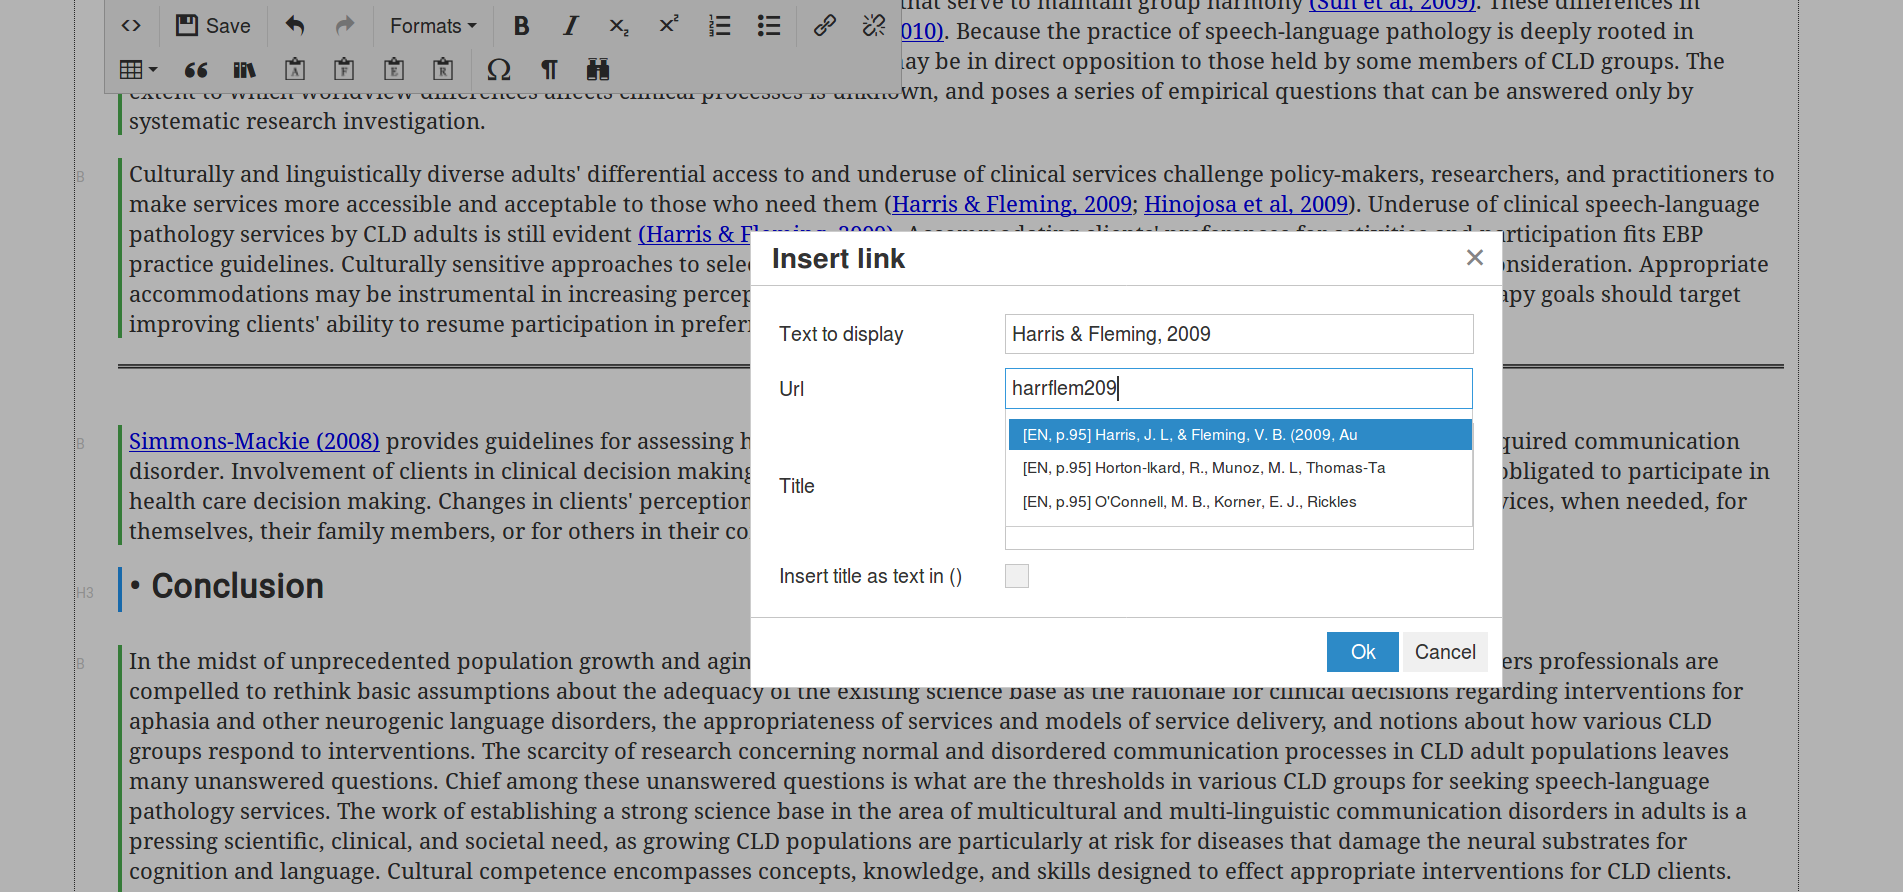Open the table insert dropdown
The image size is (1903, 892).
coord(138,70)
